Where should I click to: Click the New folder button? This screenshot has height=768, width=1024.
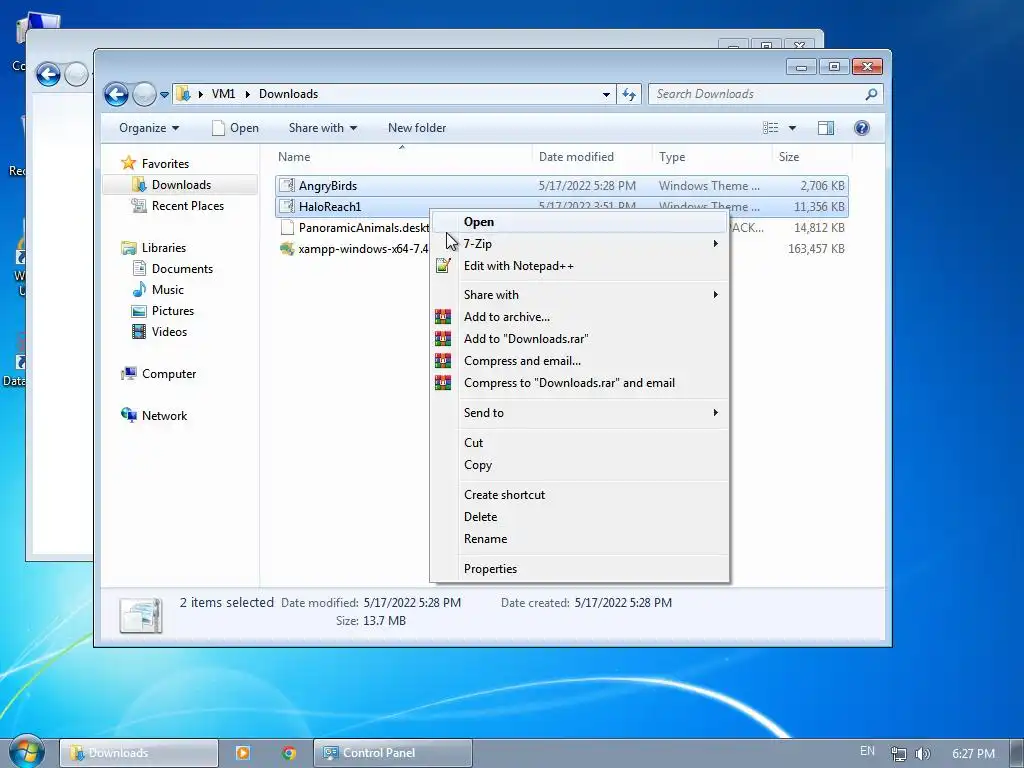pos(417,128)
